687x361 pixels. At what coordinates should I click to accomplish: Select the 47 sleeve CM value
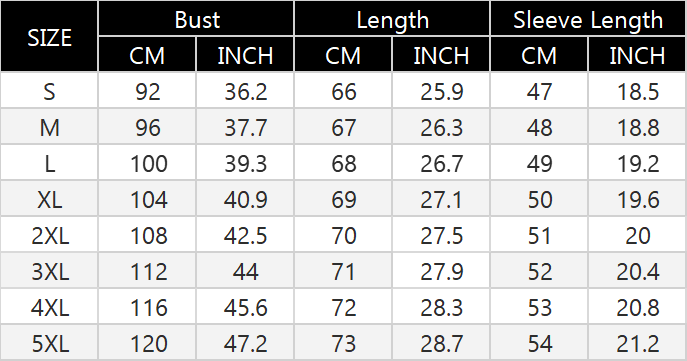[x=539, y=90]
